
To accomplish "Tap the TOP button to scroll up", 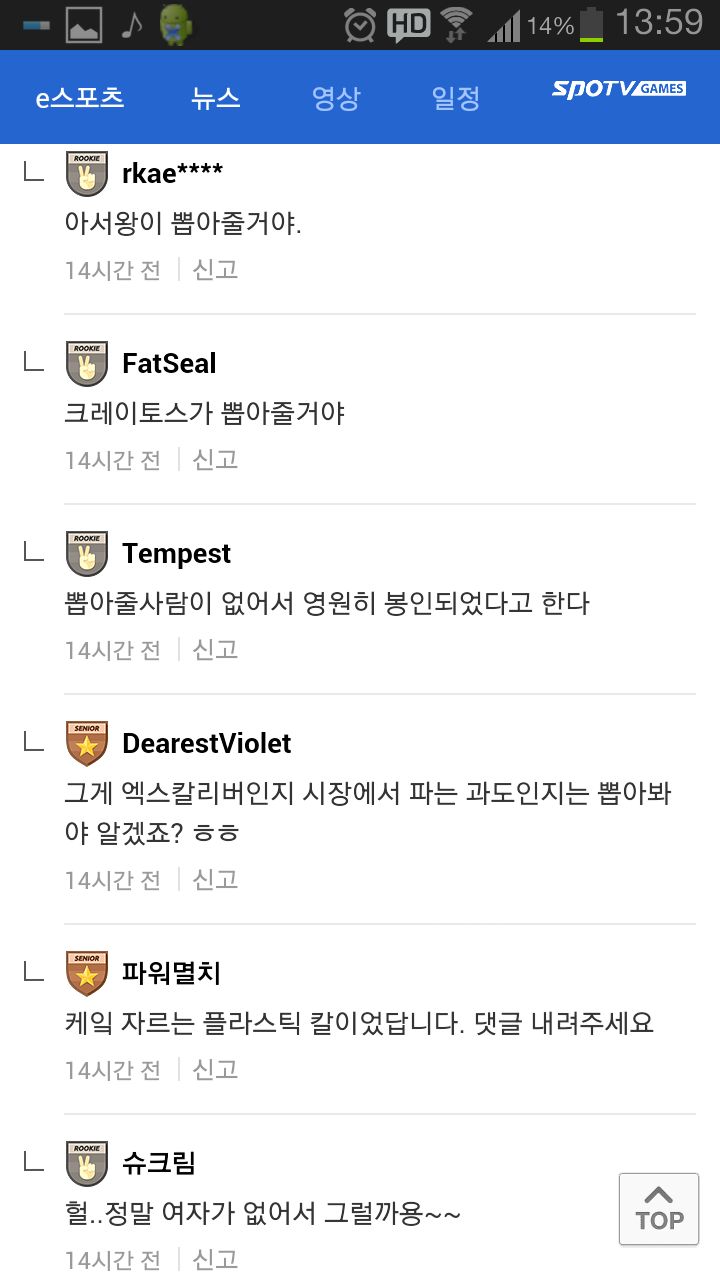I will tap(658, 1209).
